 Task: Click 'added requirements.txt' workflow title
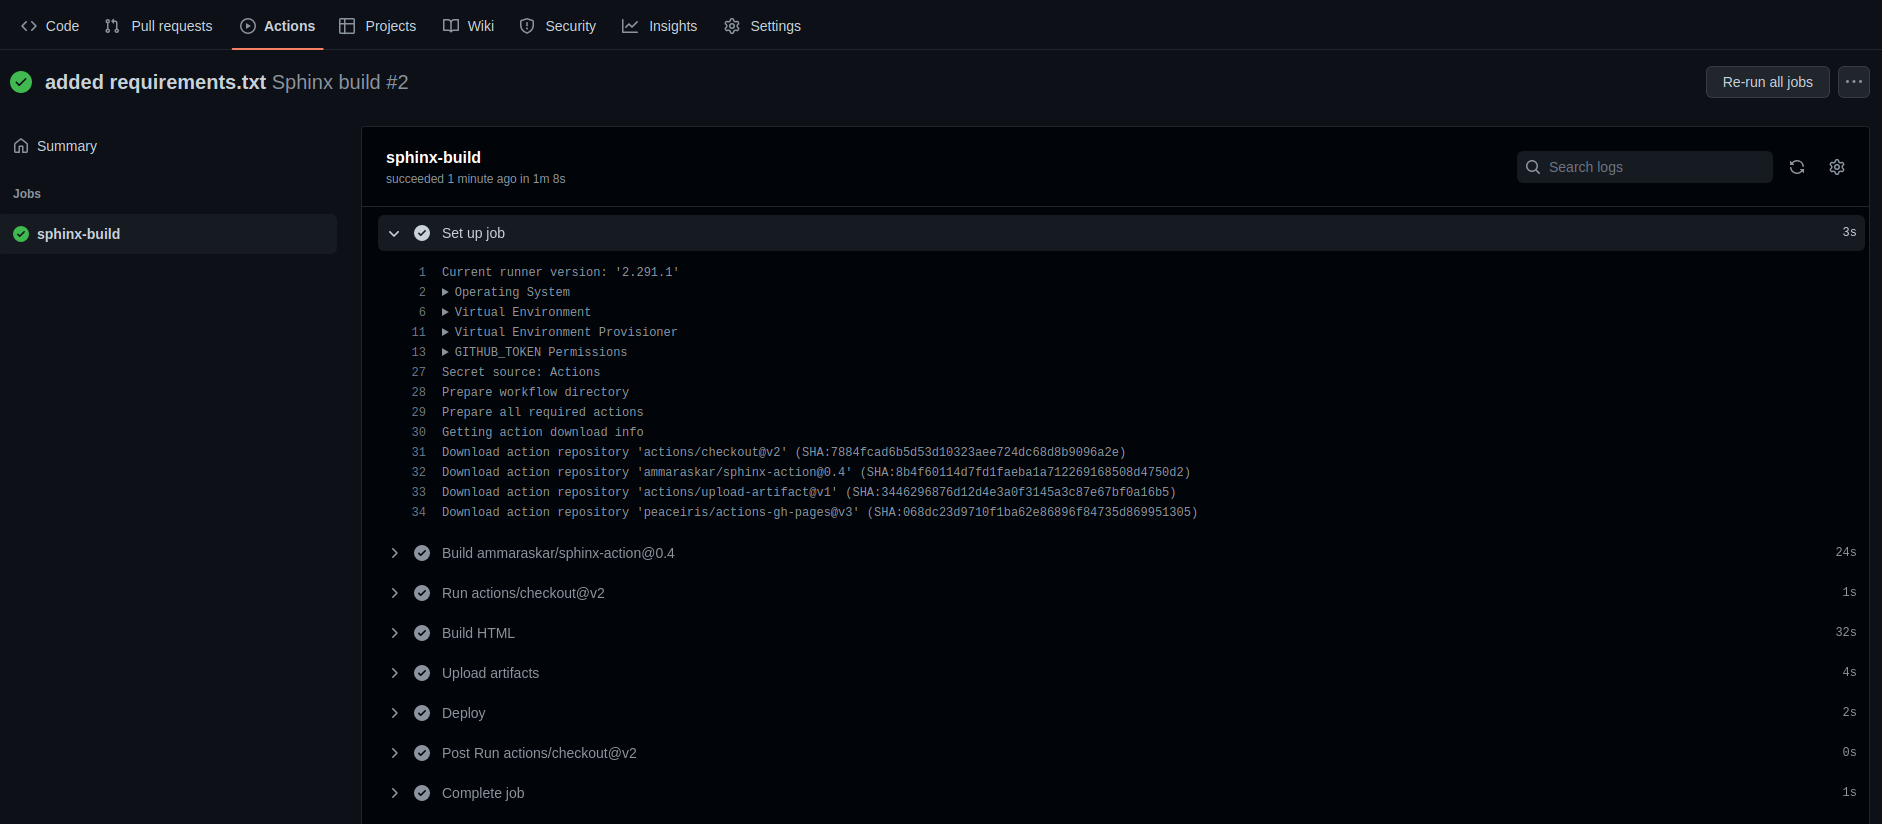pos(155,82)
